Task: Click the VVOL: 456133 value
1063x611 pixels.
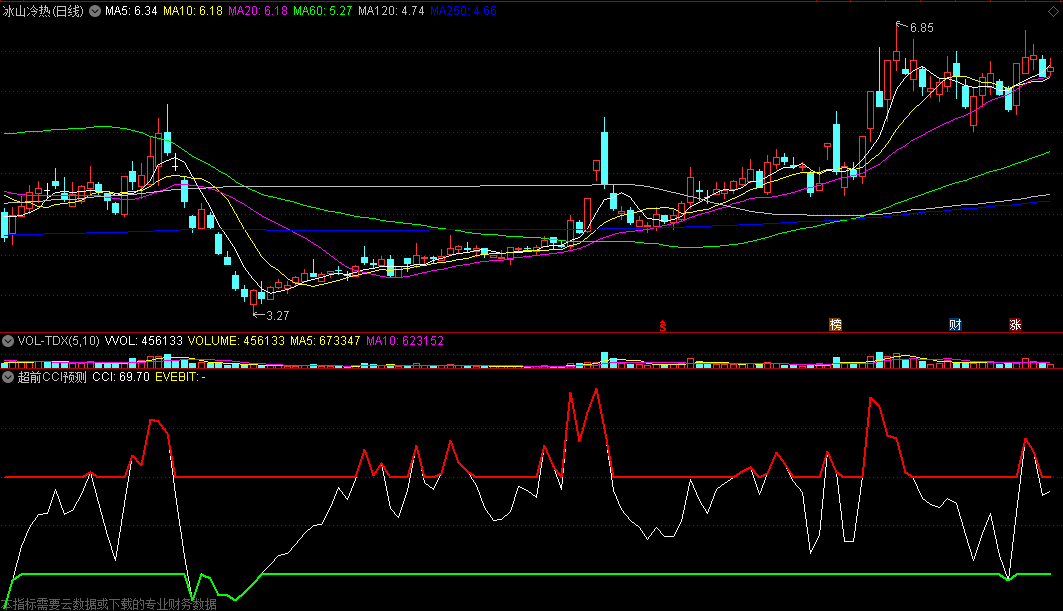Action: pyautogui.click(x=144, y=341)
